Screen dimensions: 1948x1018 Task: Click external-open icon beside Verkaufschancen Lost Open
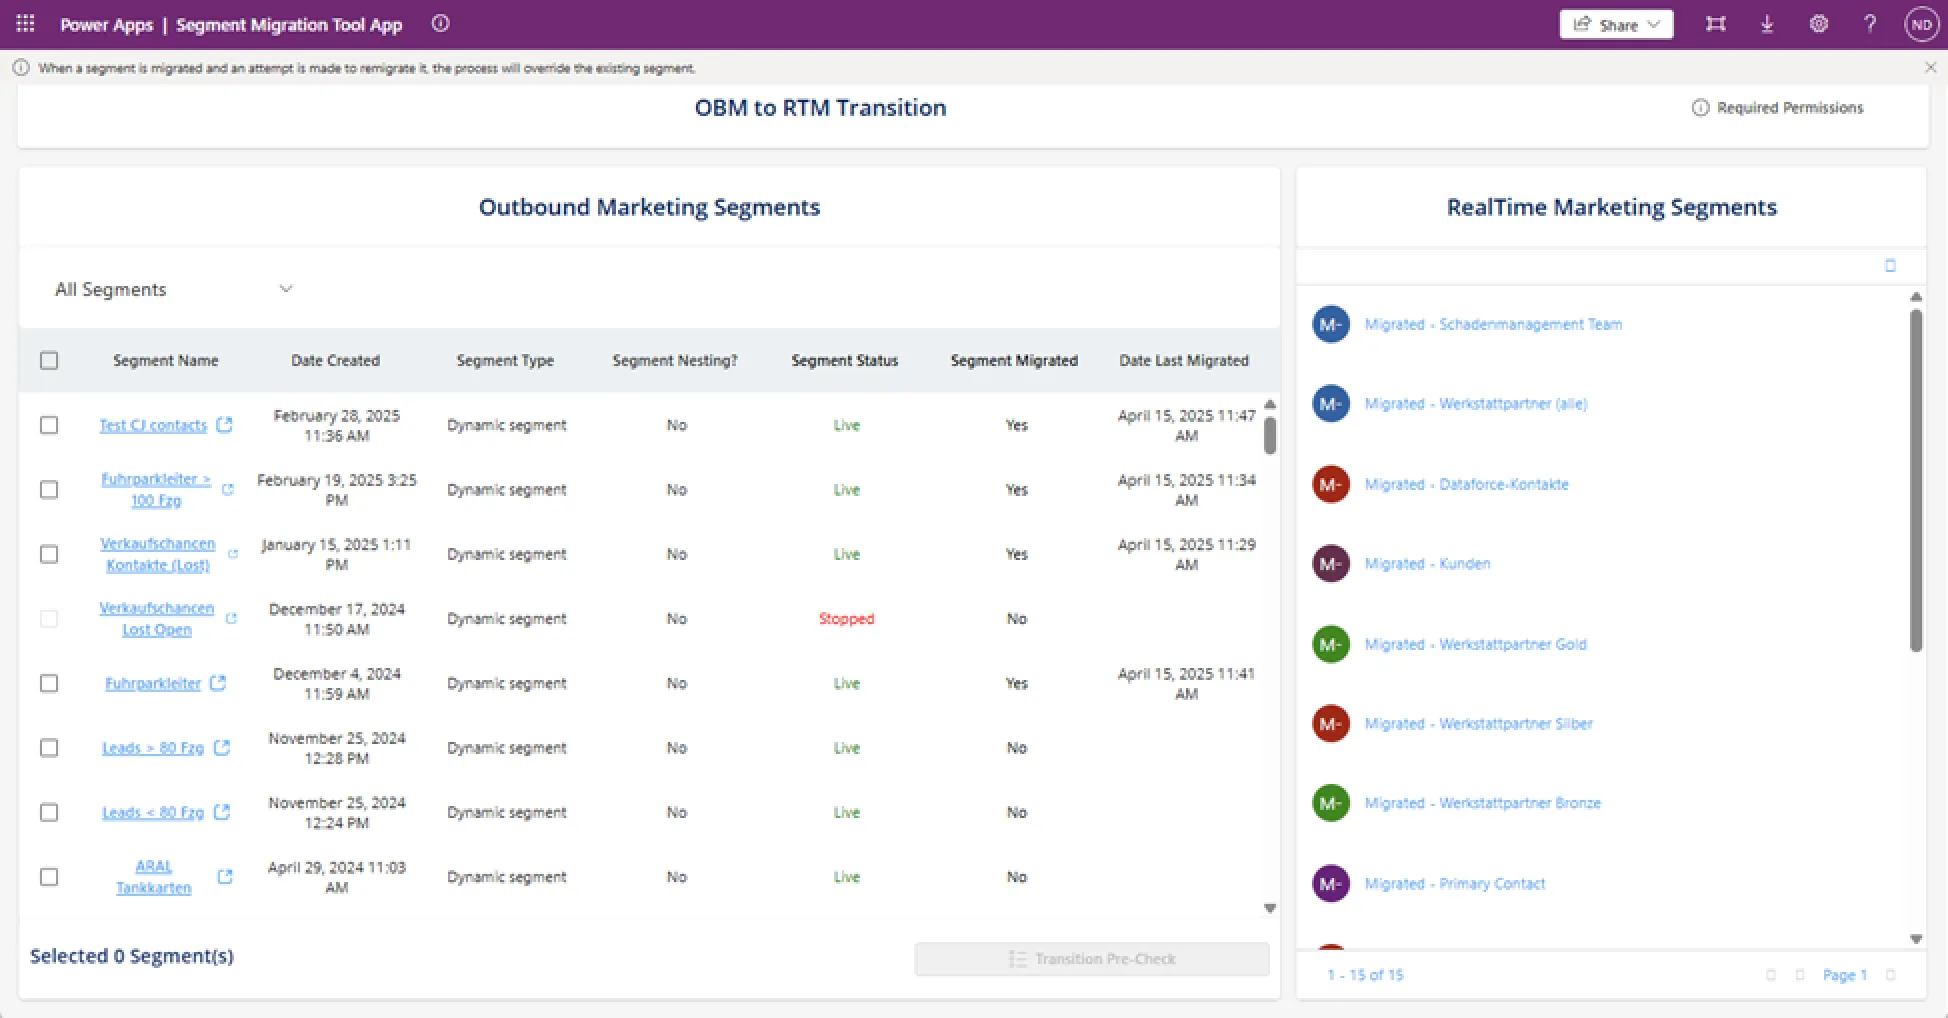[232, 619]
